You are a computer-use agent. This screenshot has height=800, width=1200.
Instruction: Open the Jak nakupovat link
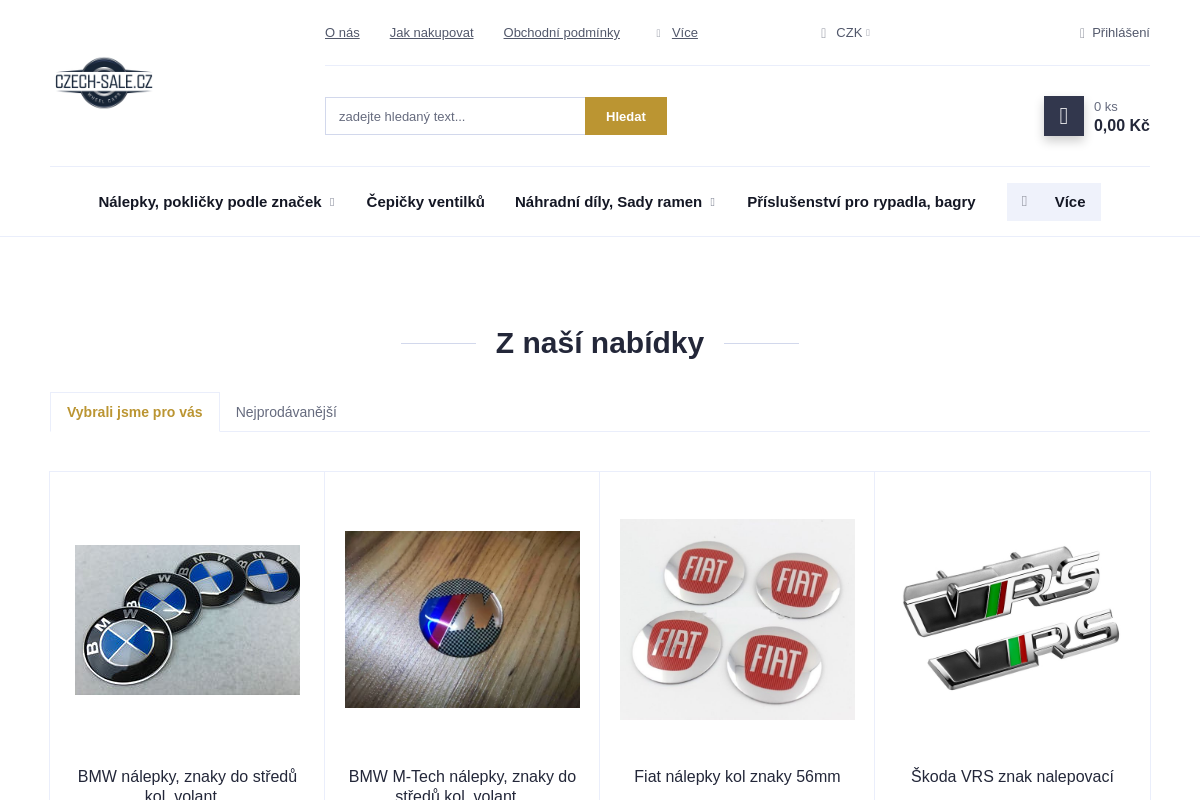point(432,33)
